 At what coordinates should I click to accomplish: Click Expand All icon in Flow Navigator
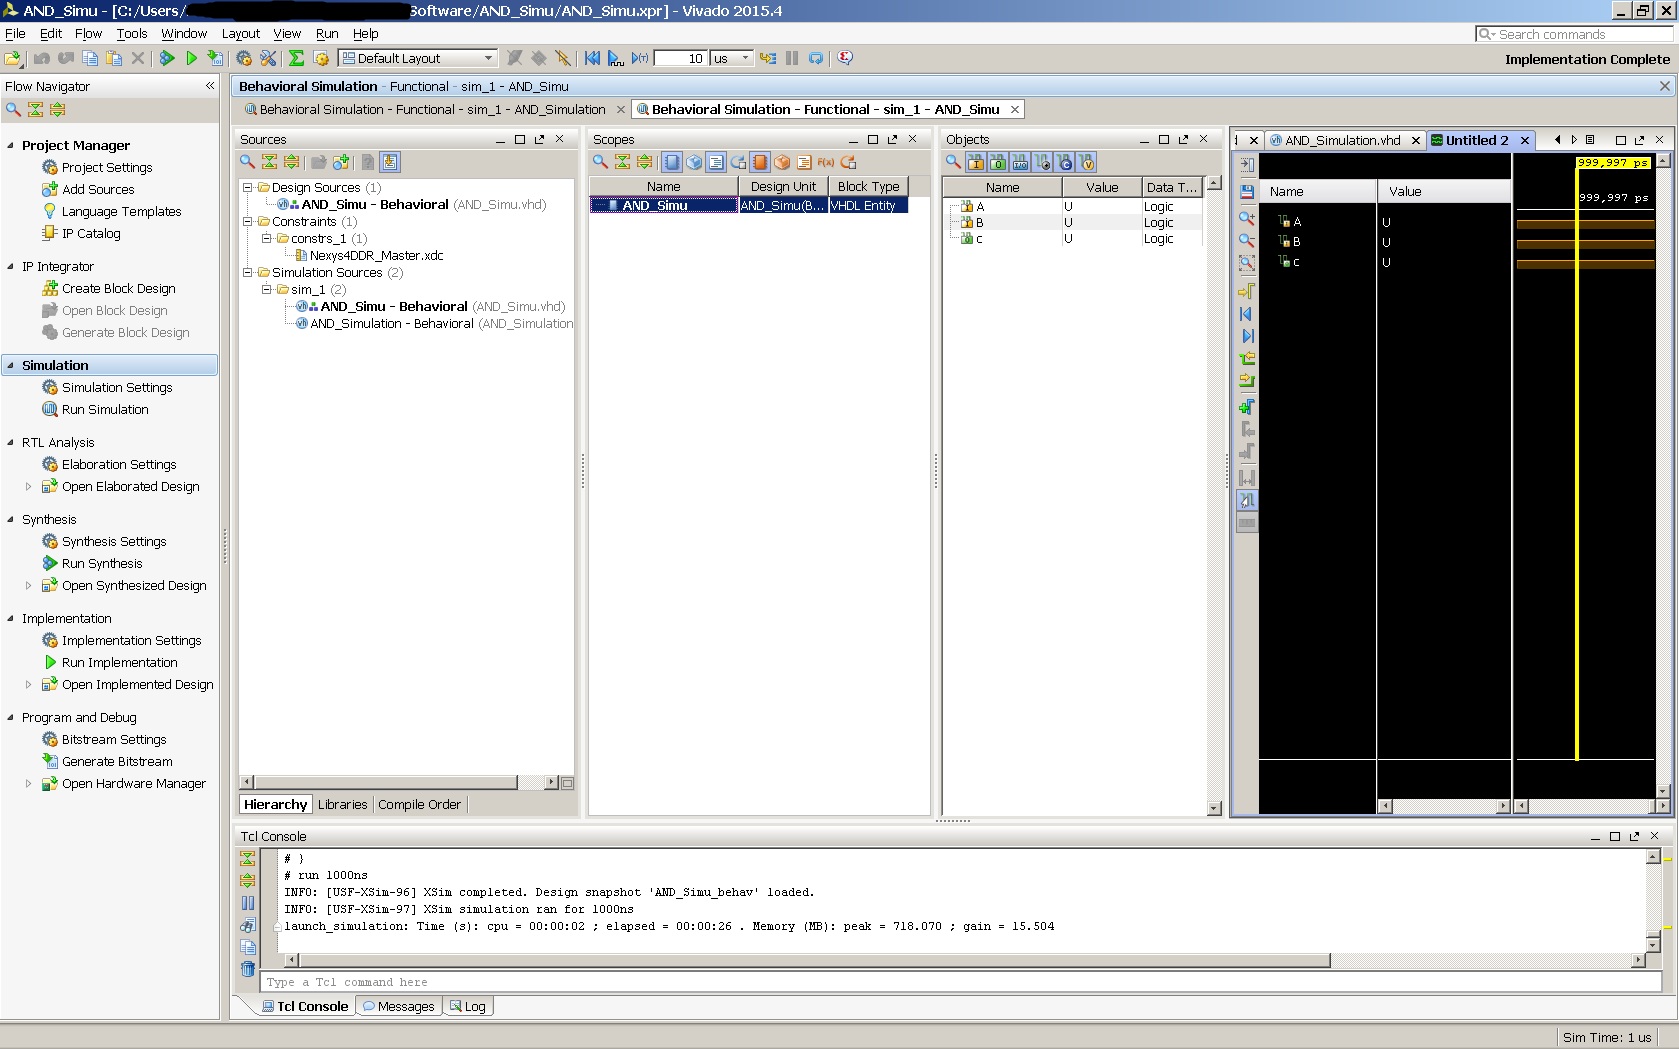click(x=57, y=109)
